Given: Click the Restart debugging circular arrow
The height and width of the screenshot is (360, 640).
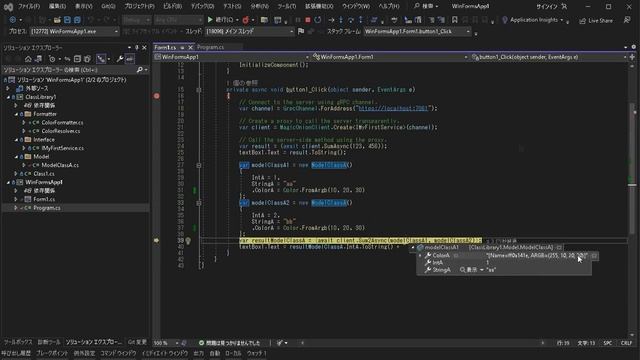Looking at the screenshot, I should point(318,20).
